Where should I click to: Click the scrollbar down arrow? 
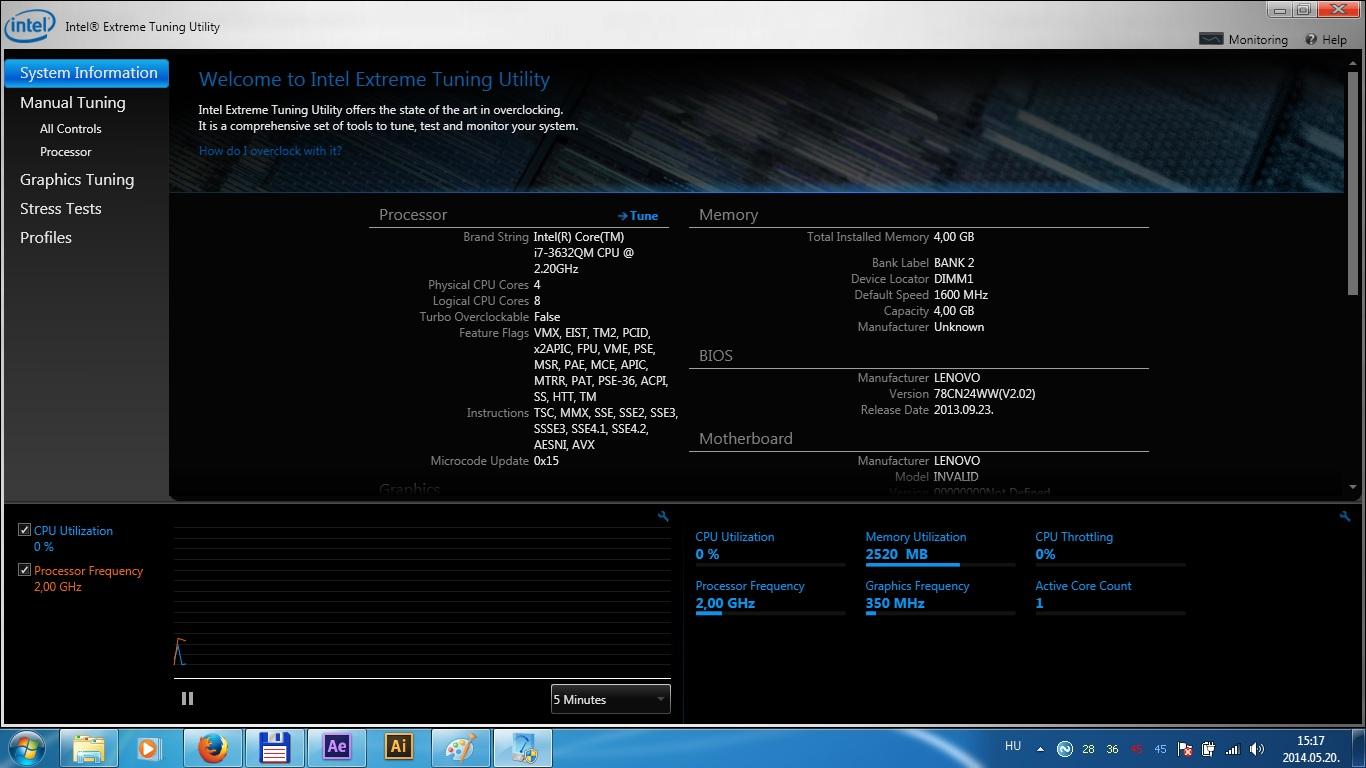(x=1353, y=487)
